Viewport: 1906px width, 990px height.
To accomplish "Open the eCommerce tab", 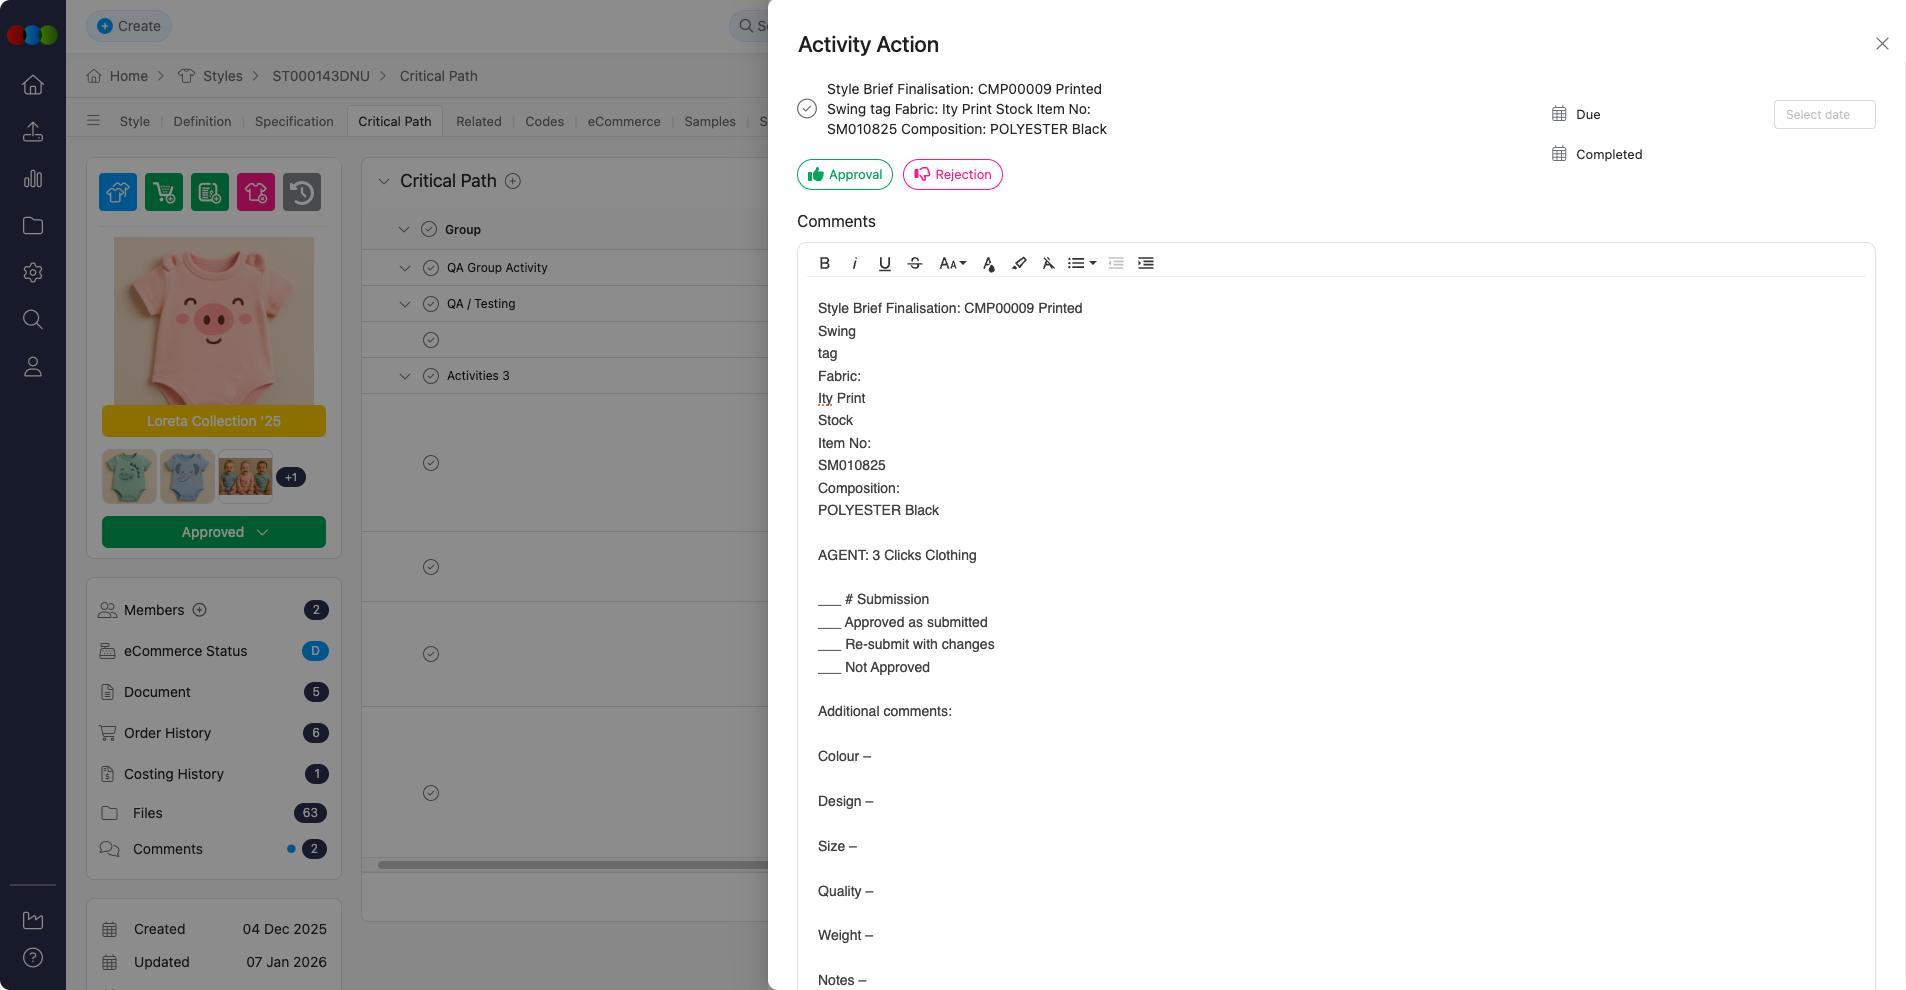I will click(x=624, y=121).
